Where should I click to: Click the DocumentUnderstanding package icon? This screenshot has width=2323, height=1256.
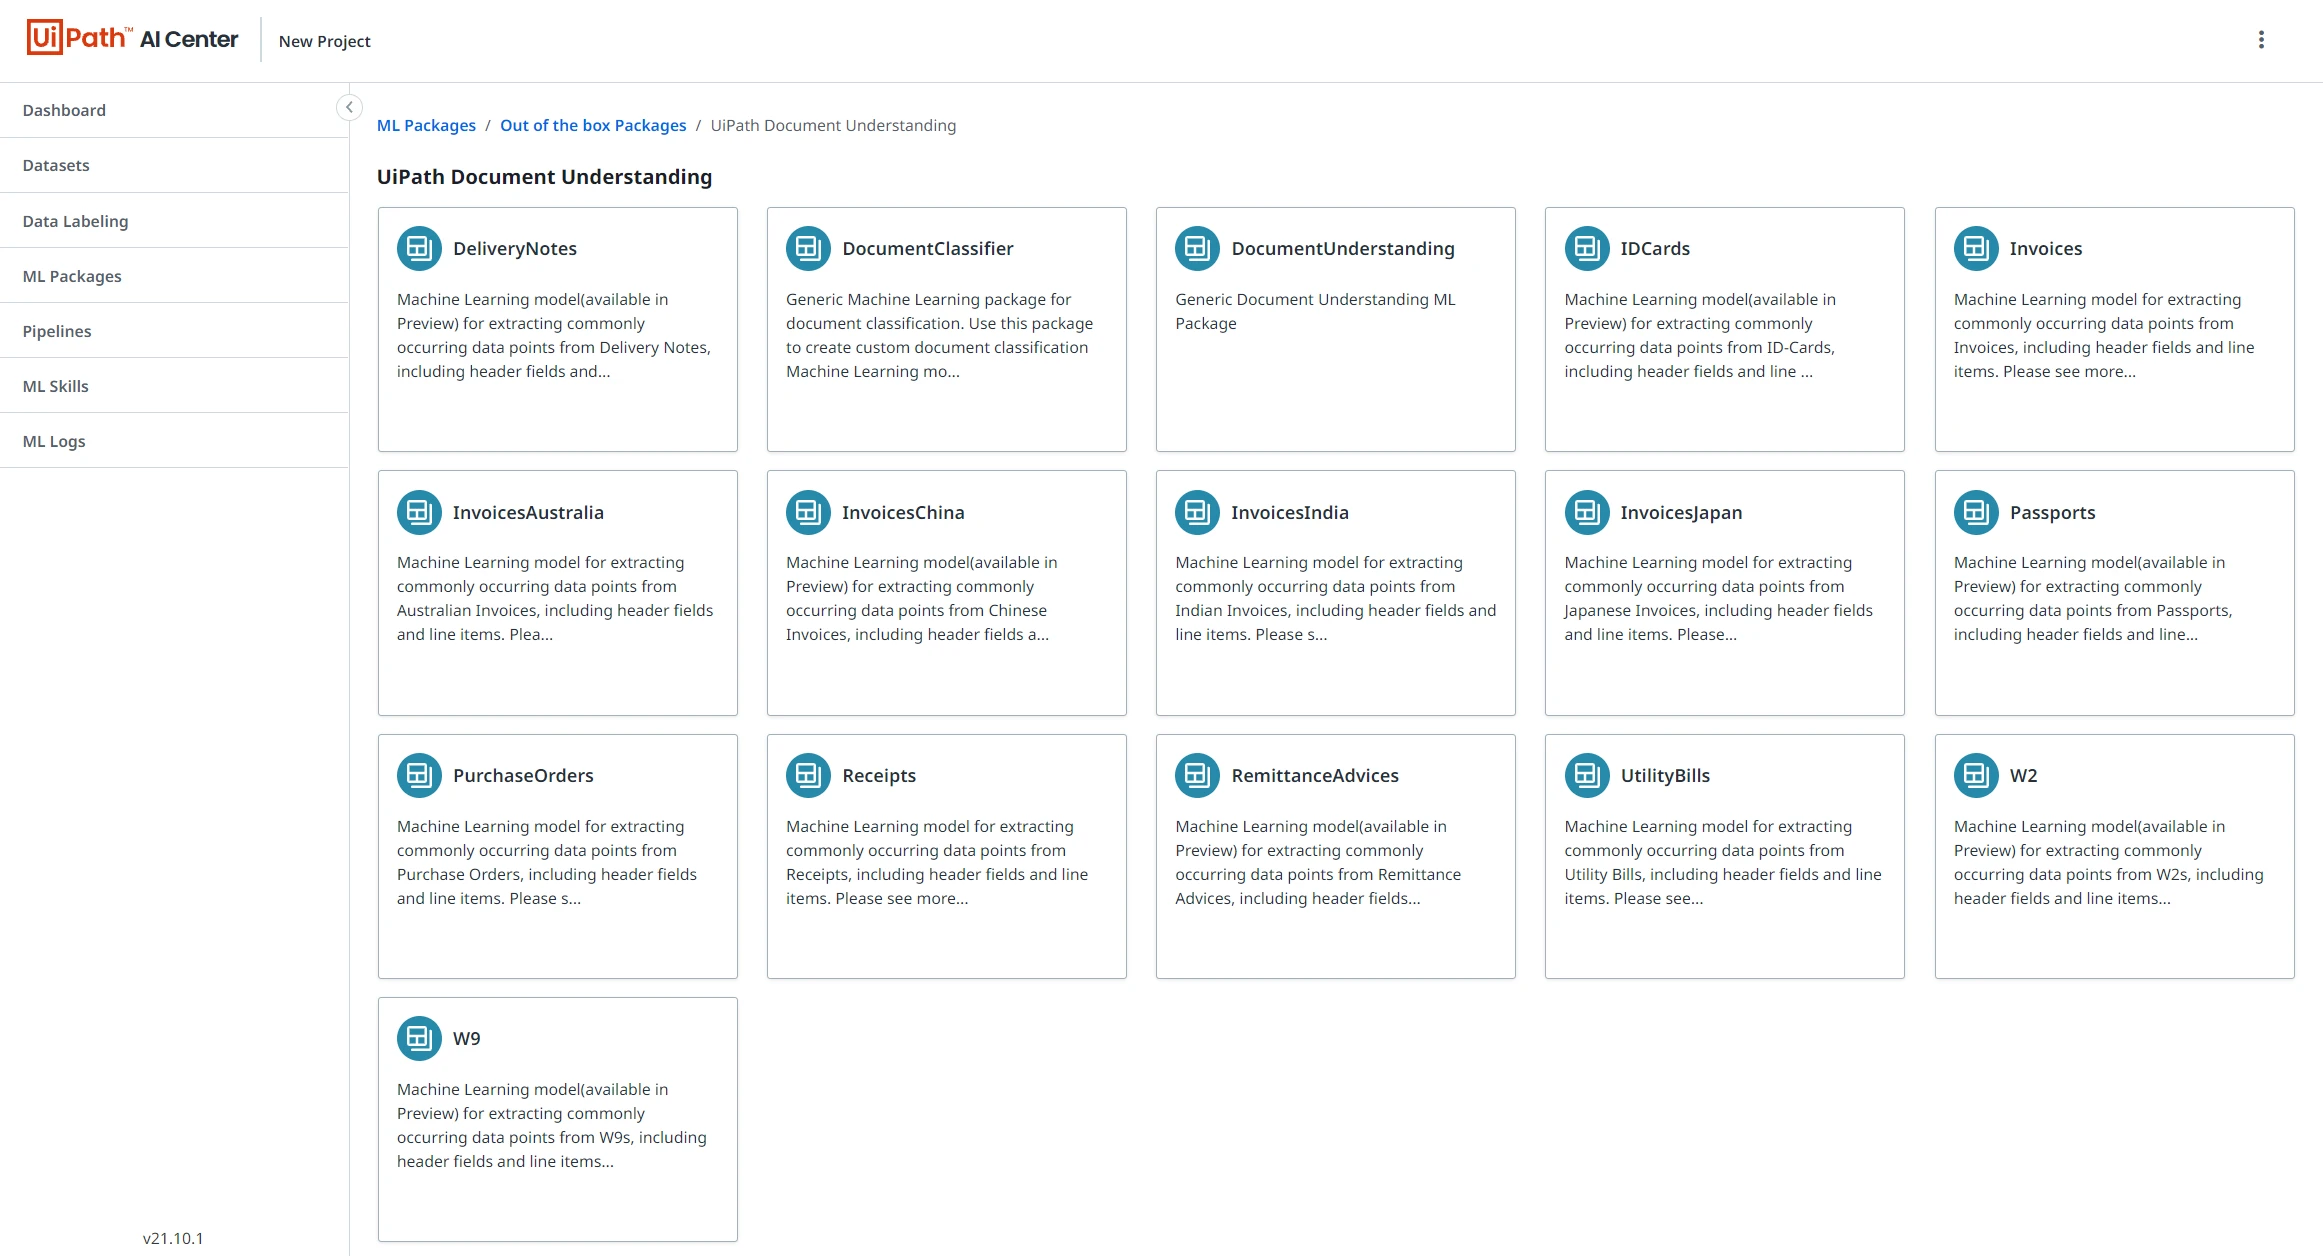(1197, 248)
